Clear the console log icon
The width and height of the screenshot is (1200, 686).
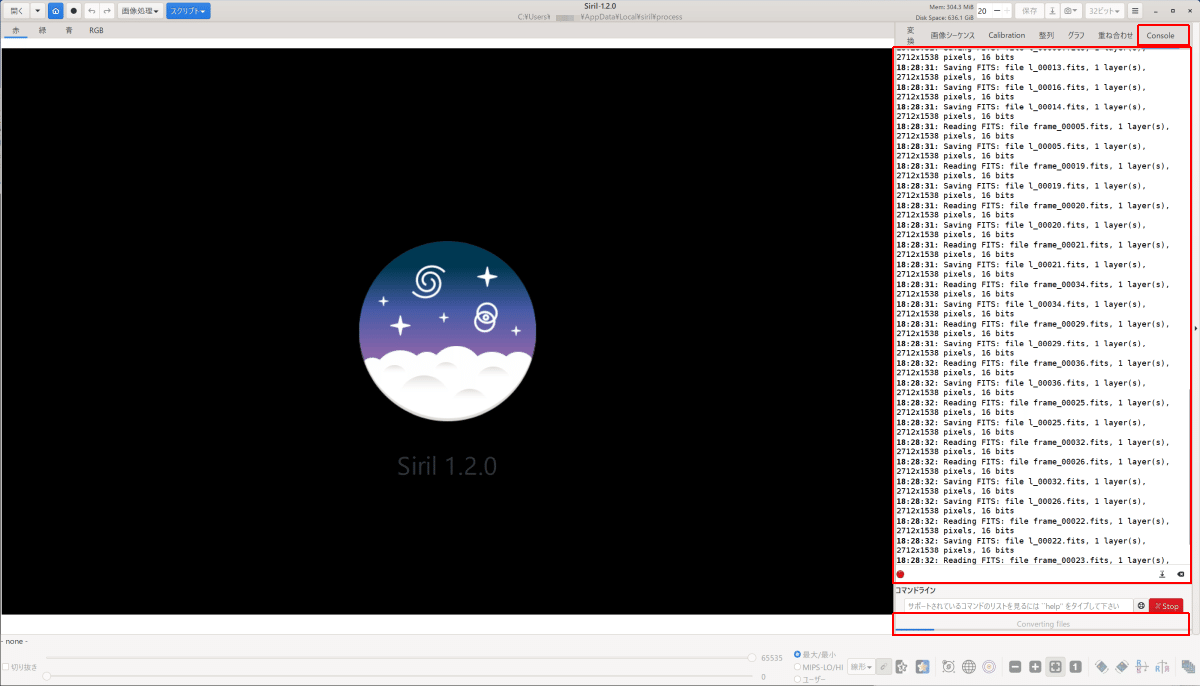(1181, 574)
